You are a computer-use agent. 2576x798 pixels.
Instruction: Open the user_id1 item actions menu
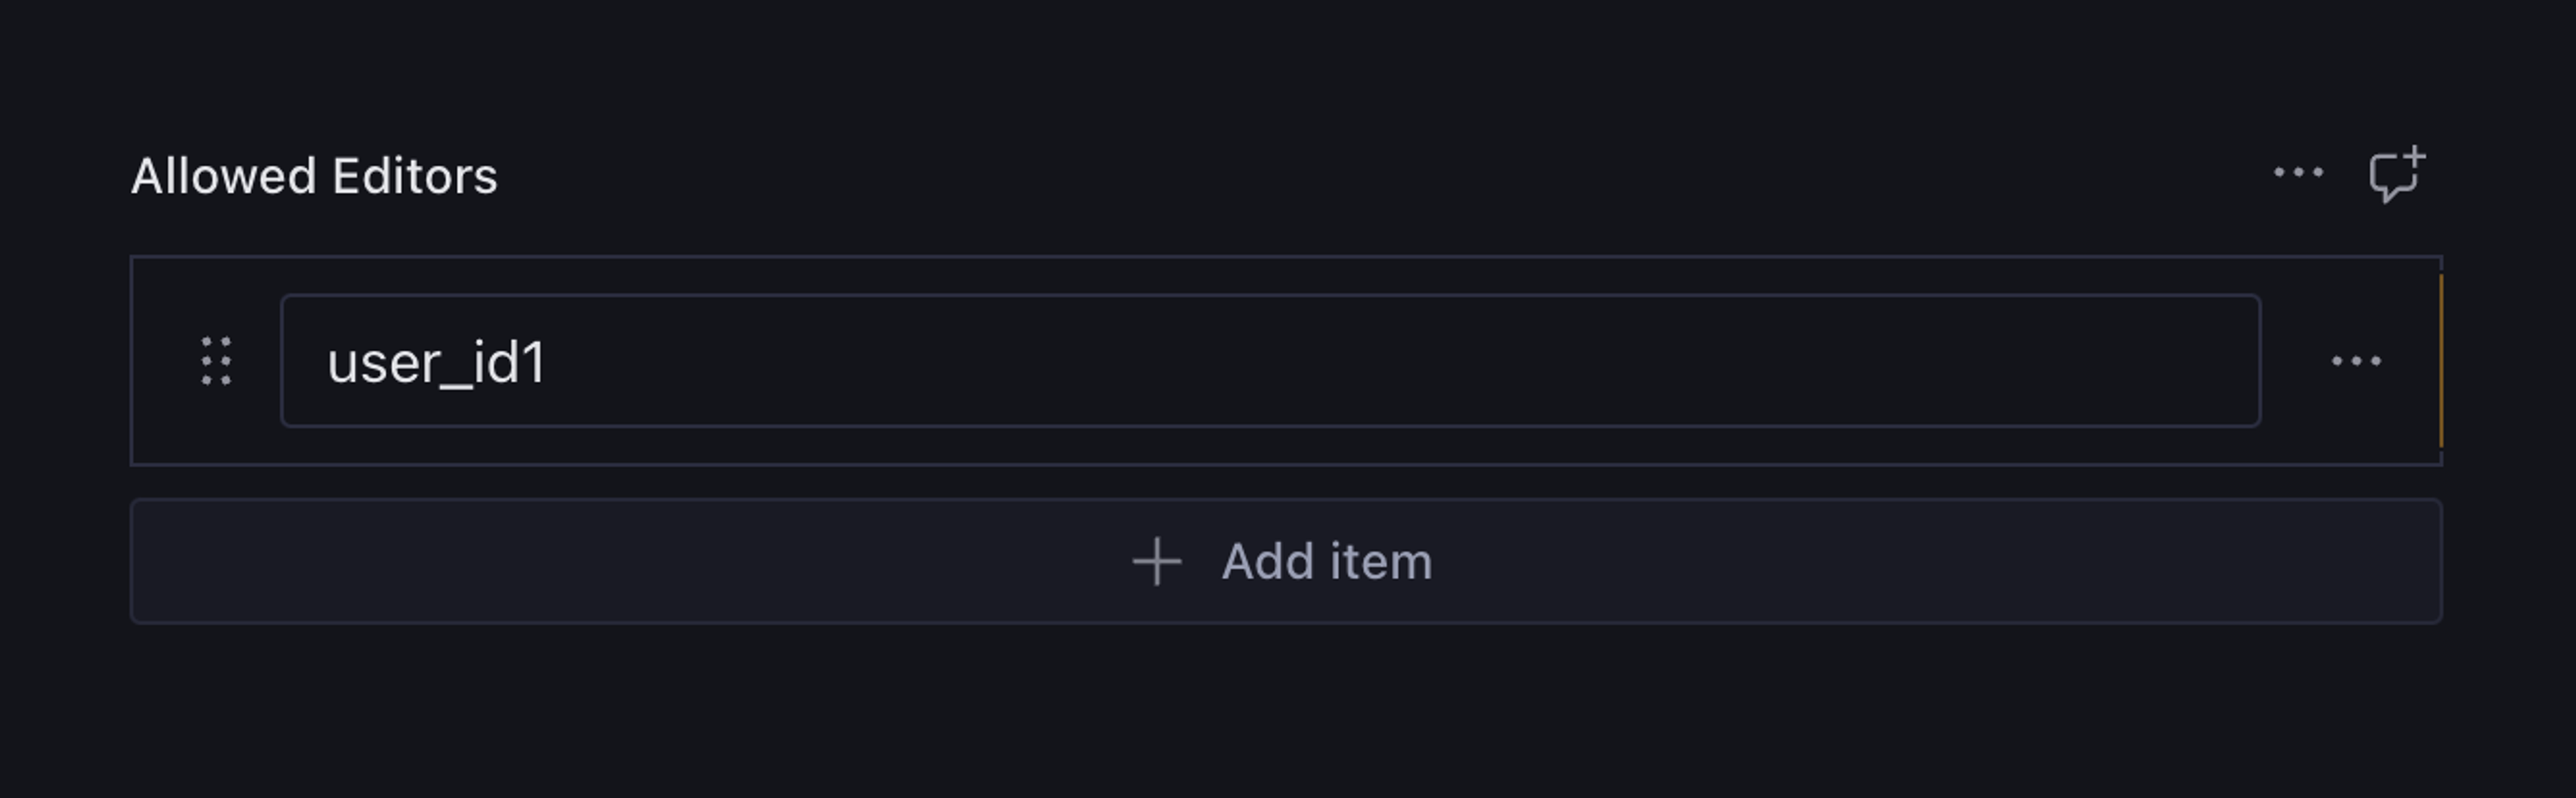[2356, 361]
